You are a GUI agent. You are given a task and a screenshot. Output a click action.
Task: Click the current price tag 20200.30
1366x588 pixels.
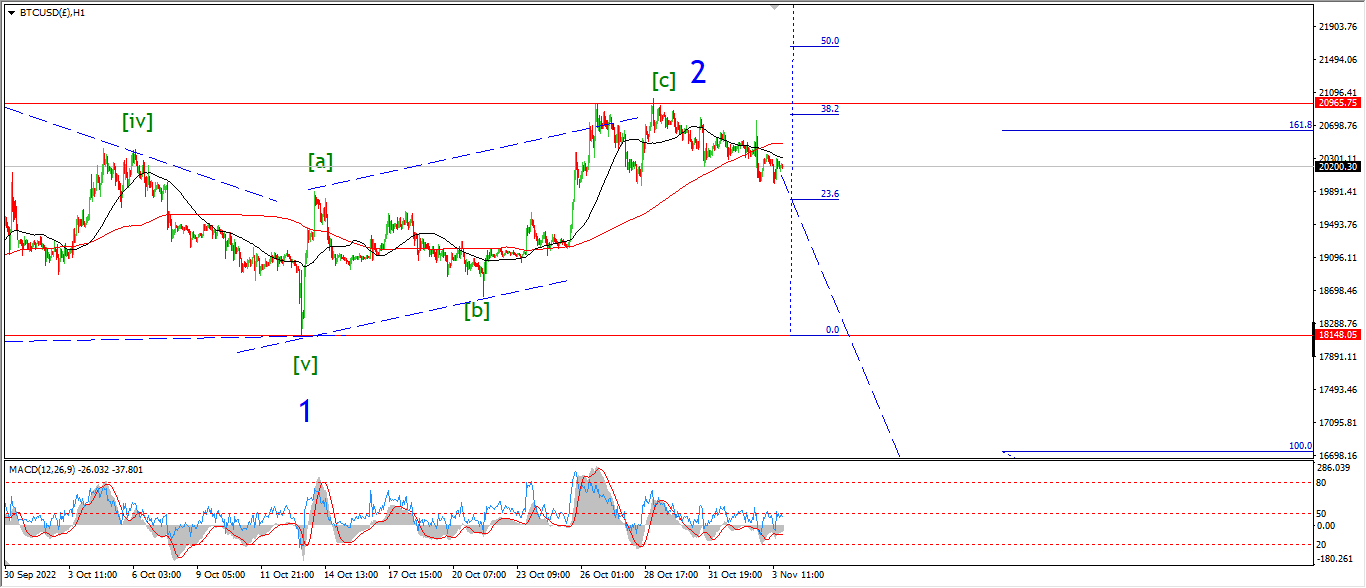click(1338, 167)
